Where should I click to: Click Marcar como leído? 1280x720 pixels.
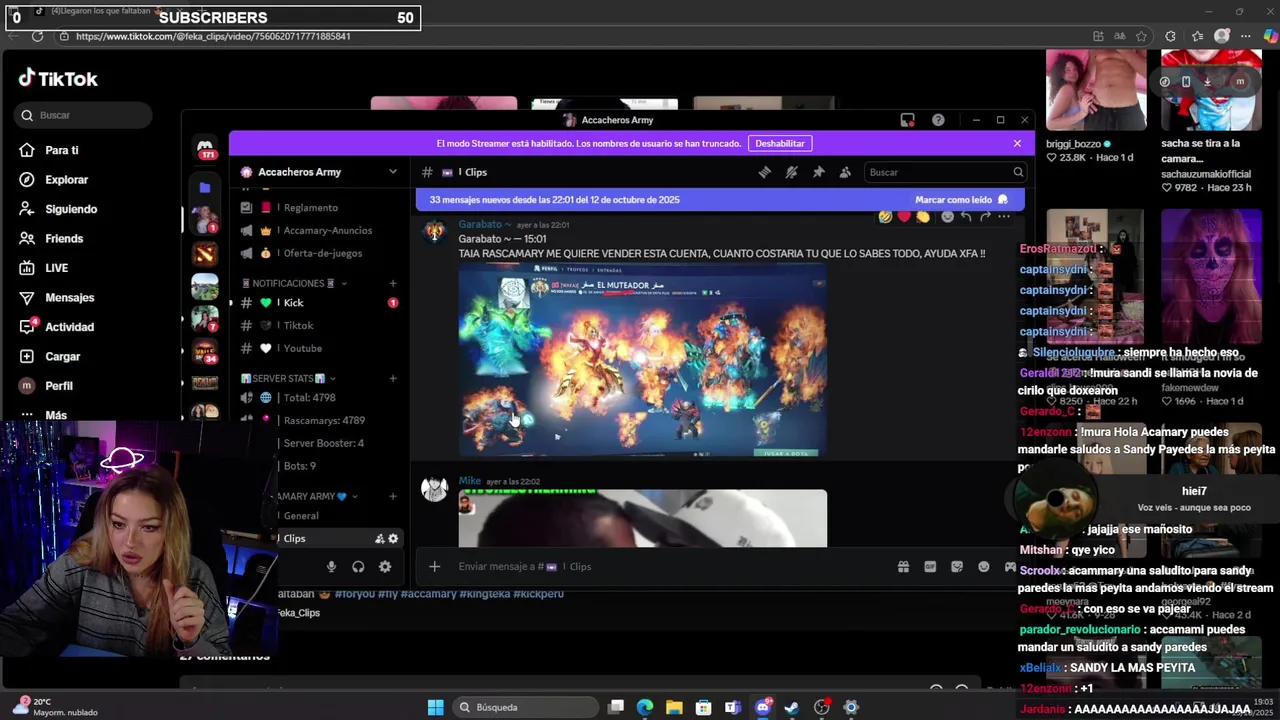[x=962, y=200]
